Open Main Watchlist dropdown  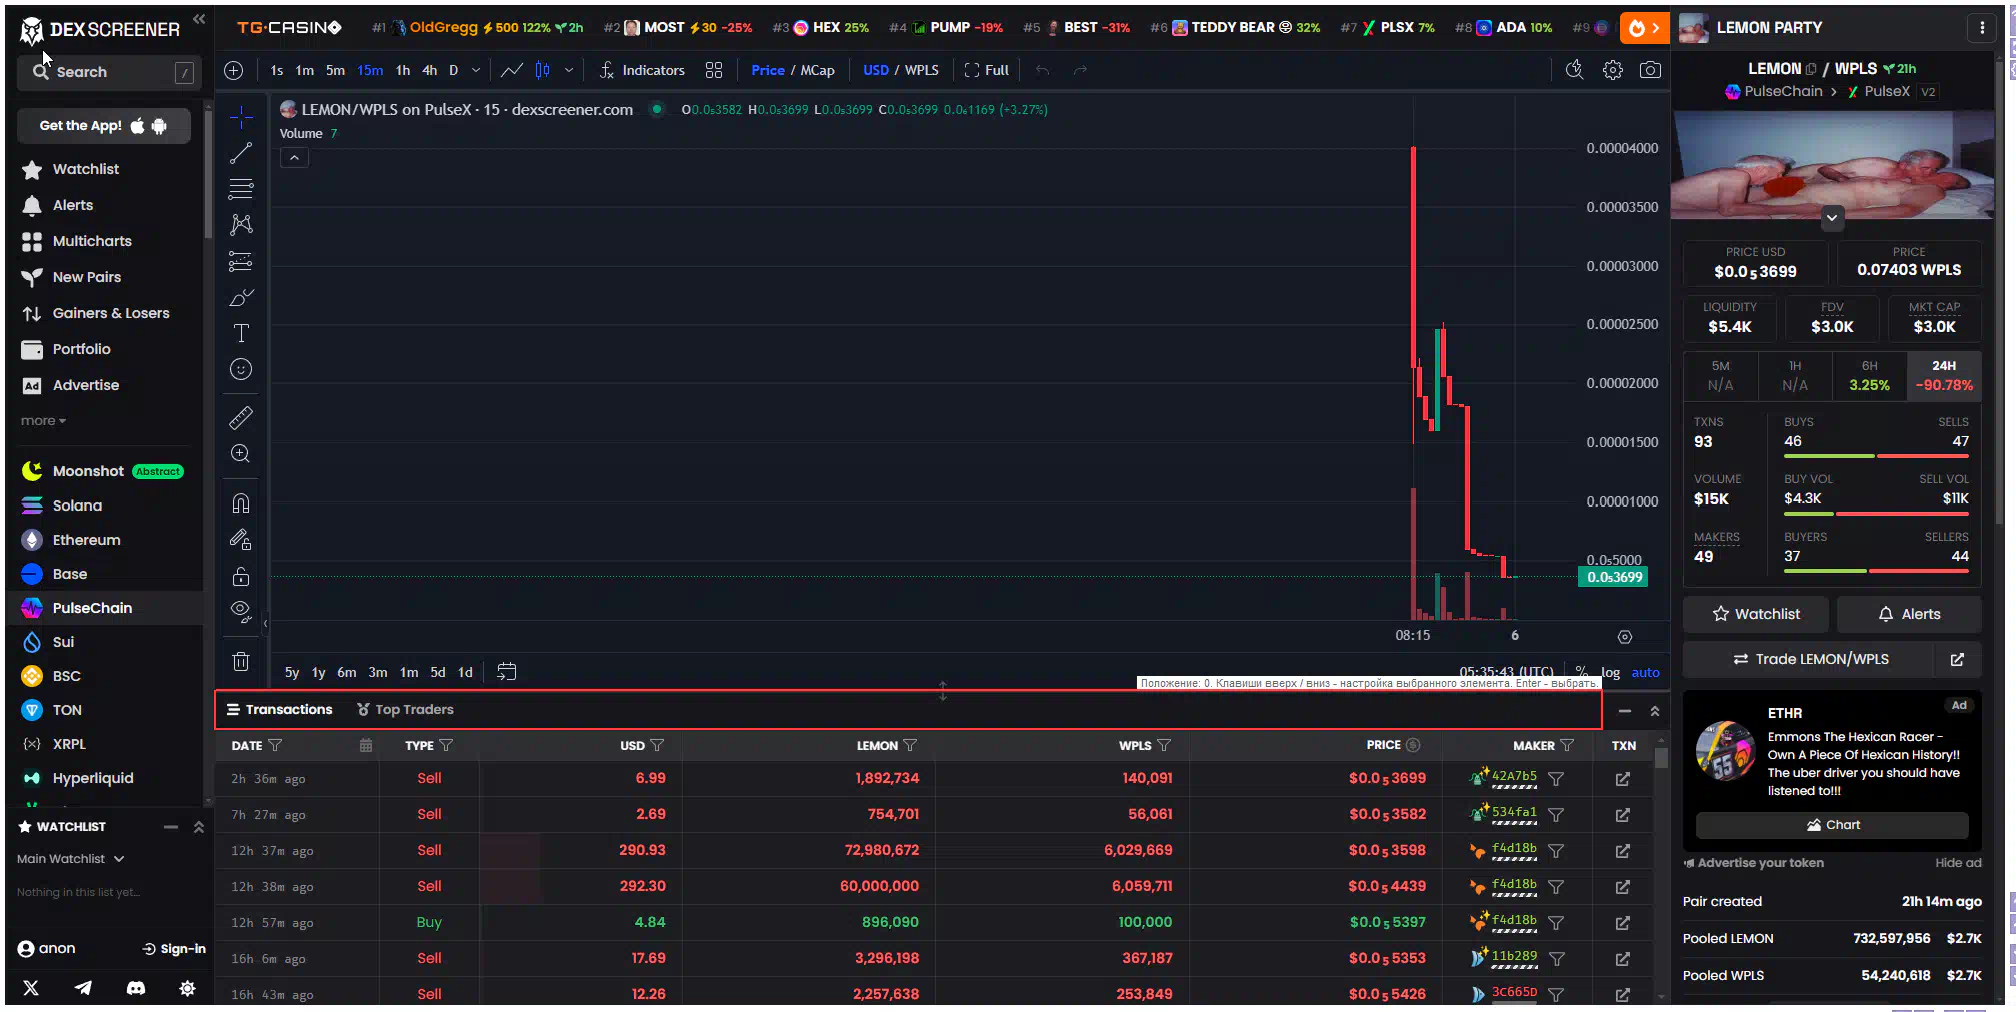point(70,859)
